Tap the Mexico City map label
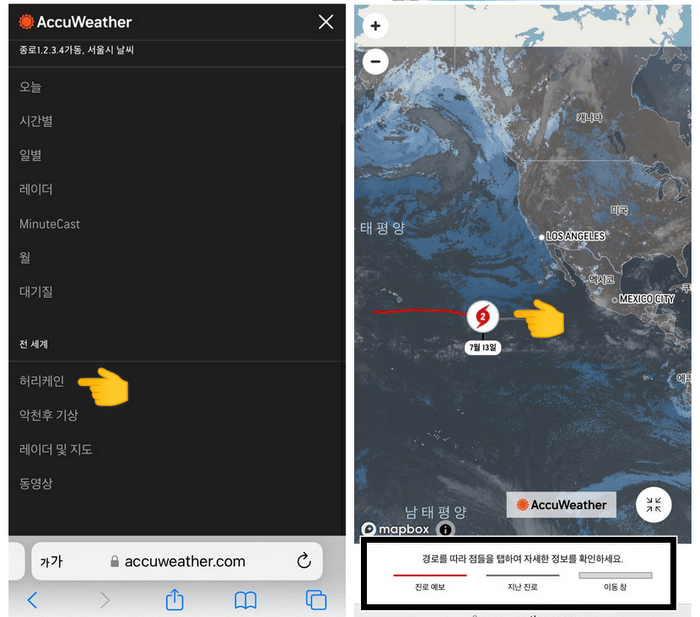Viewport: 700px width, 617px height. 646,299
